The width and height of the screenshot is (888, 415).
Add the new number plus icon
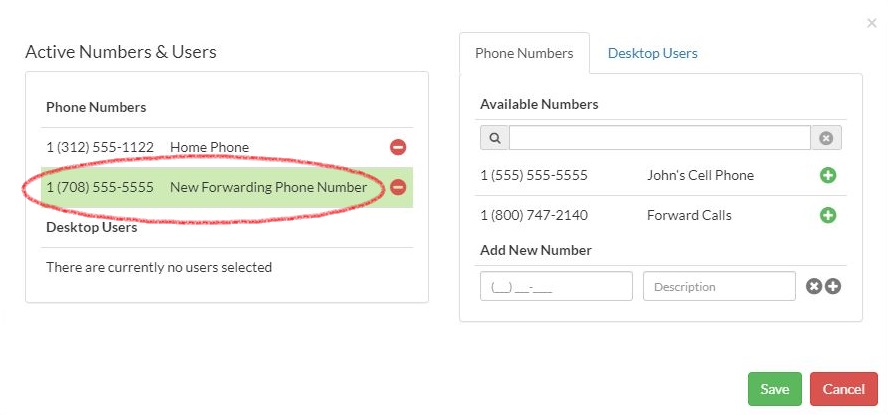point(832,286)
